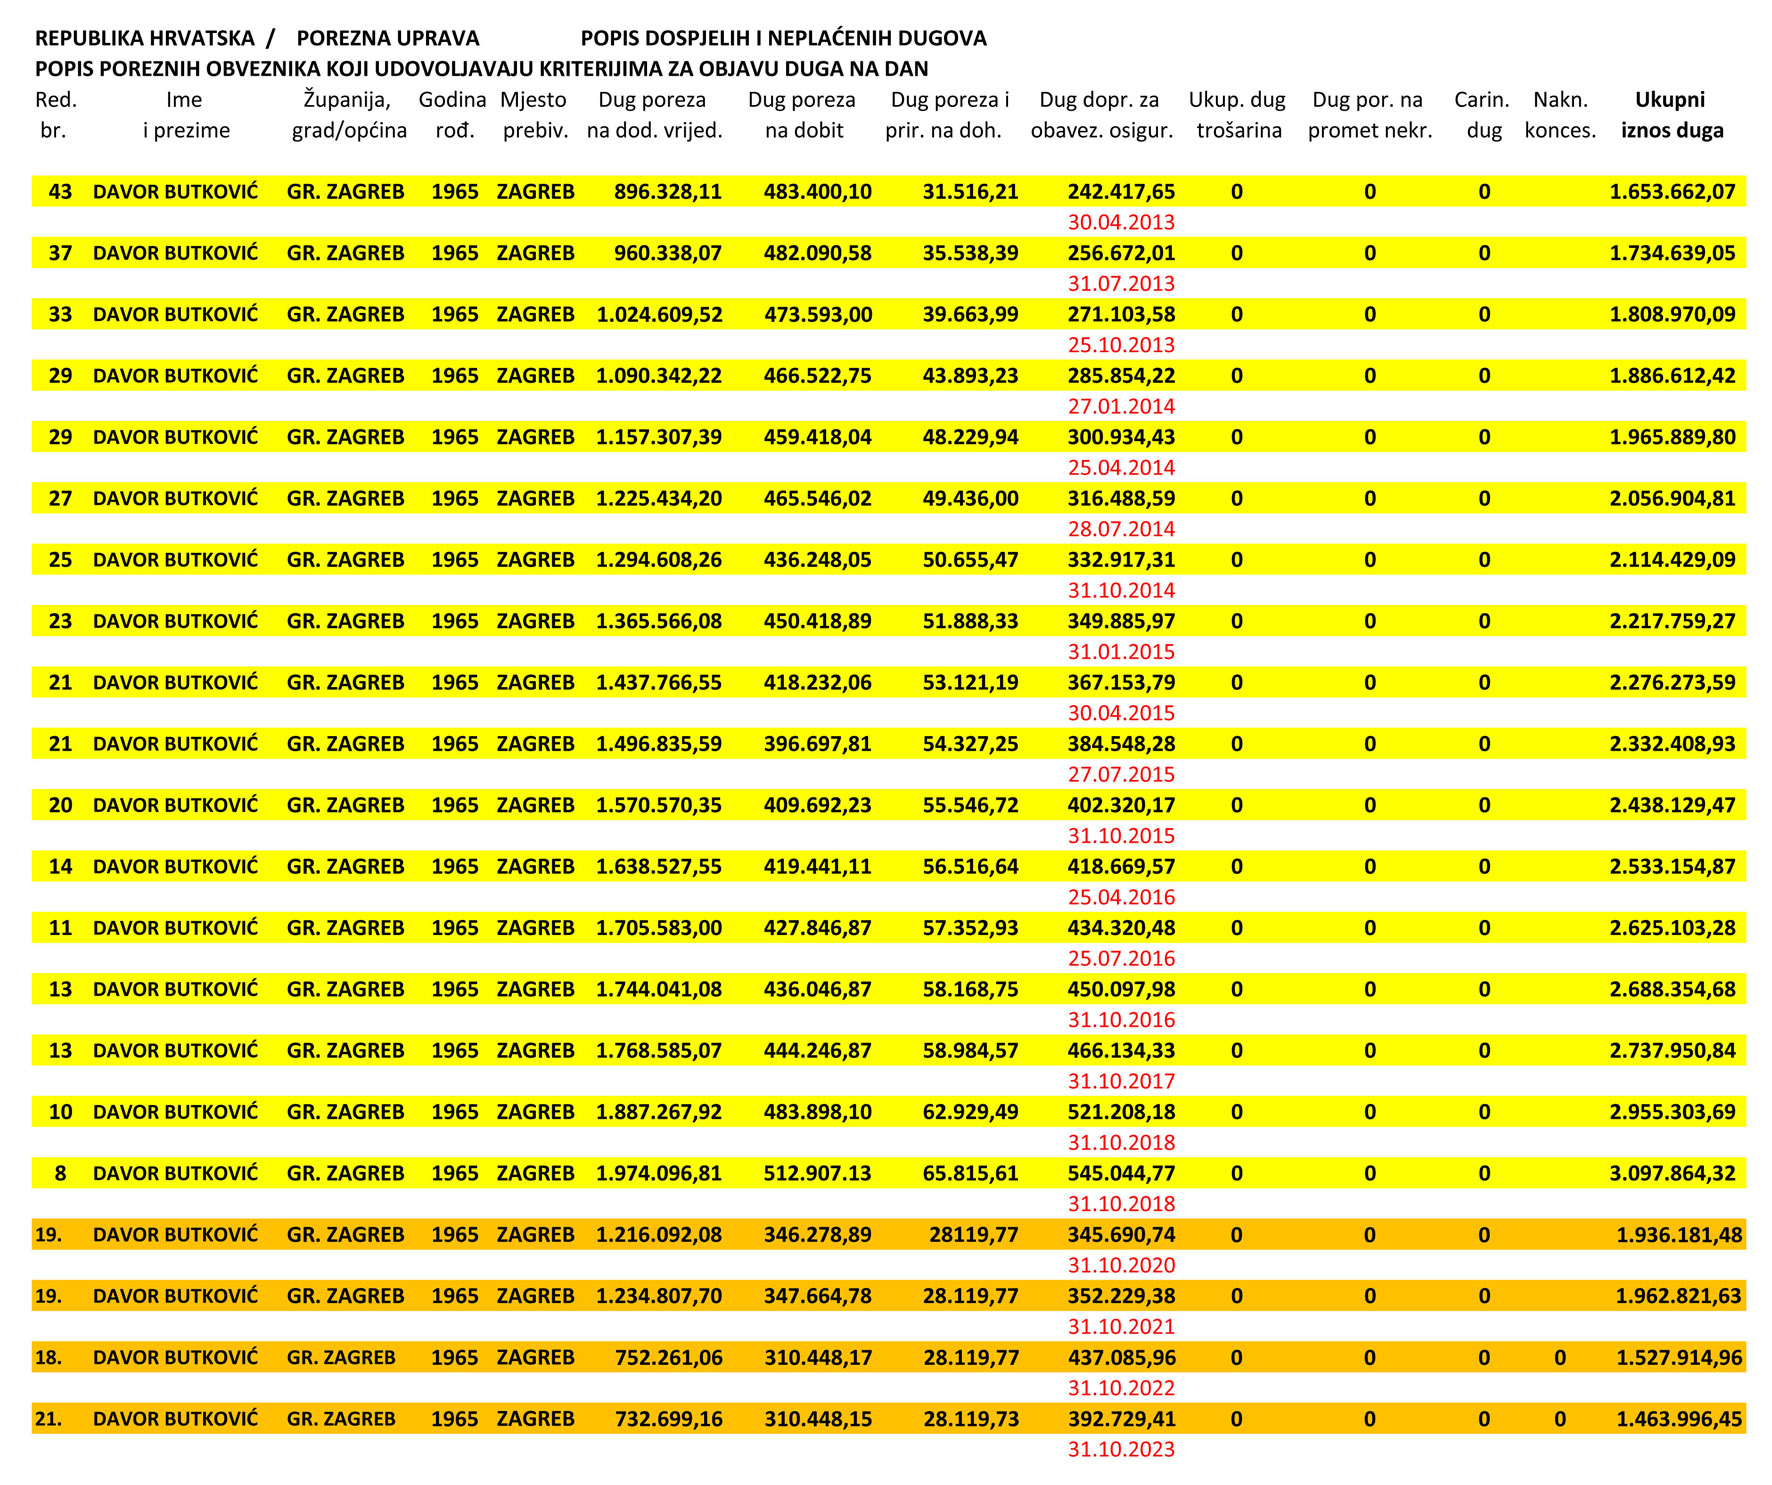Click the total debt value 1.463.996,45

click(1679, 1419)
